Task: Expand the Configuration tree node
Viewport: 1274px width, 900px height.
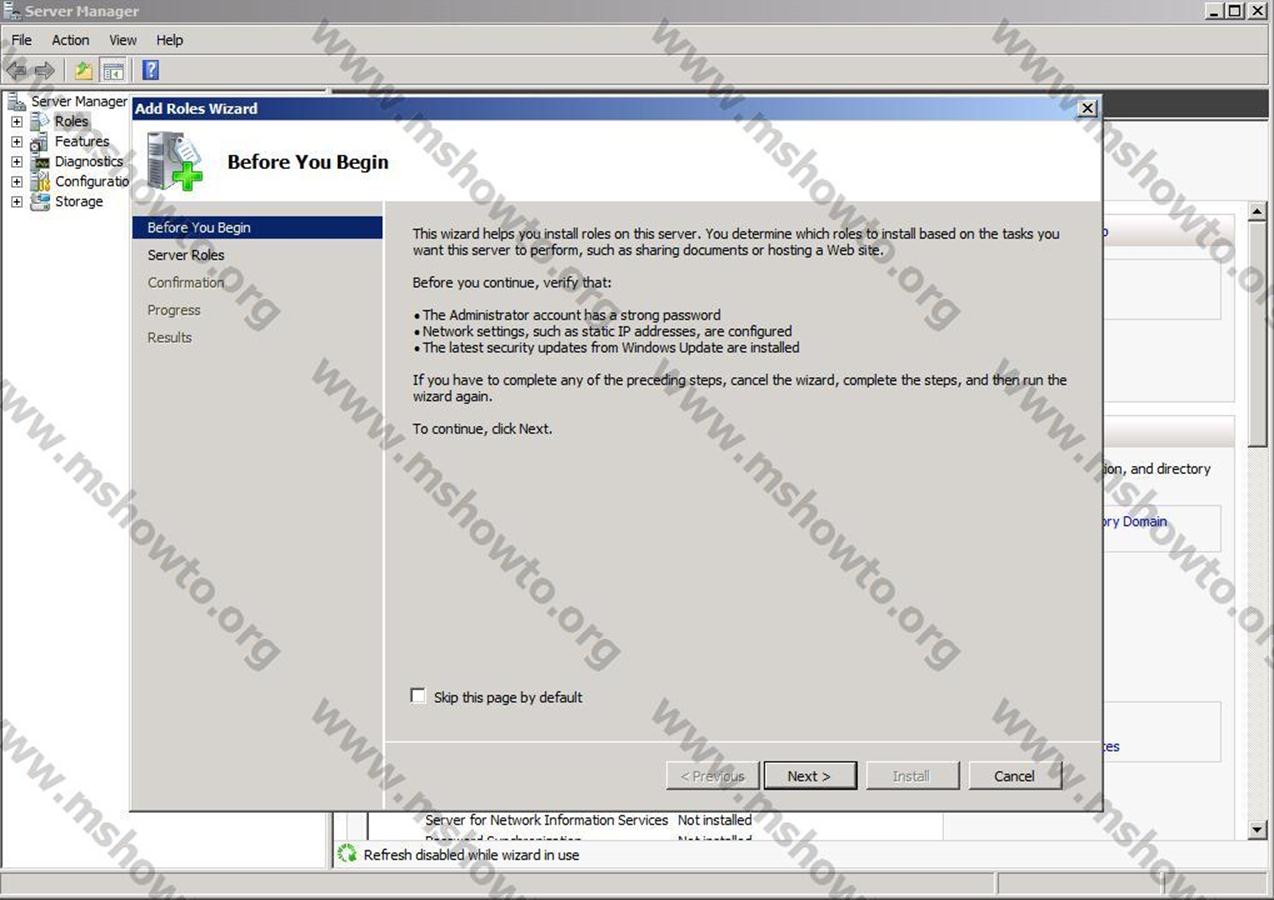Action: 16,182
